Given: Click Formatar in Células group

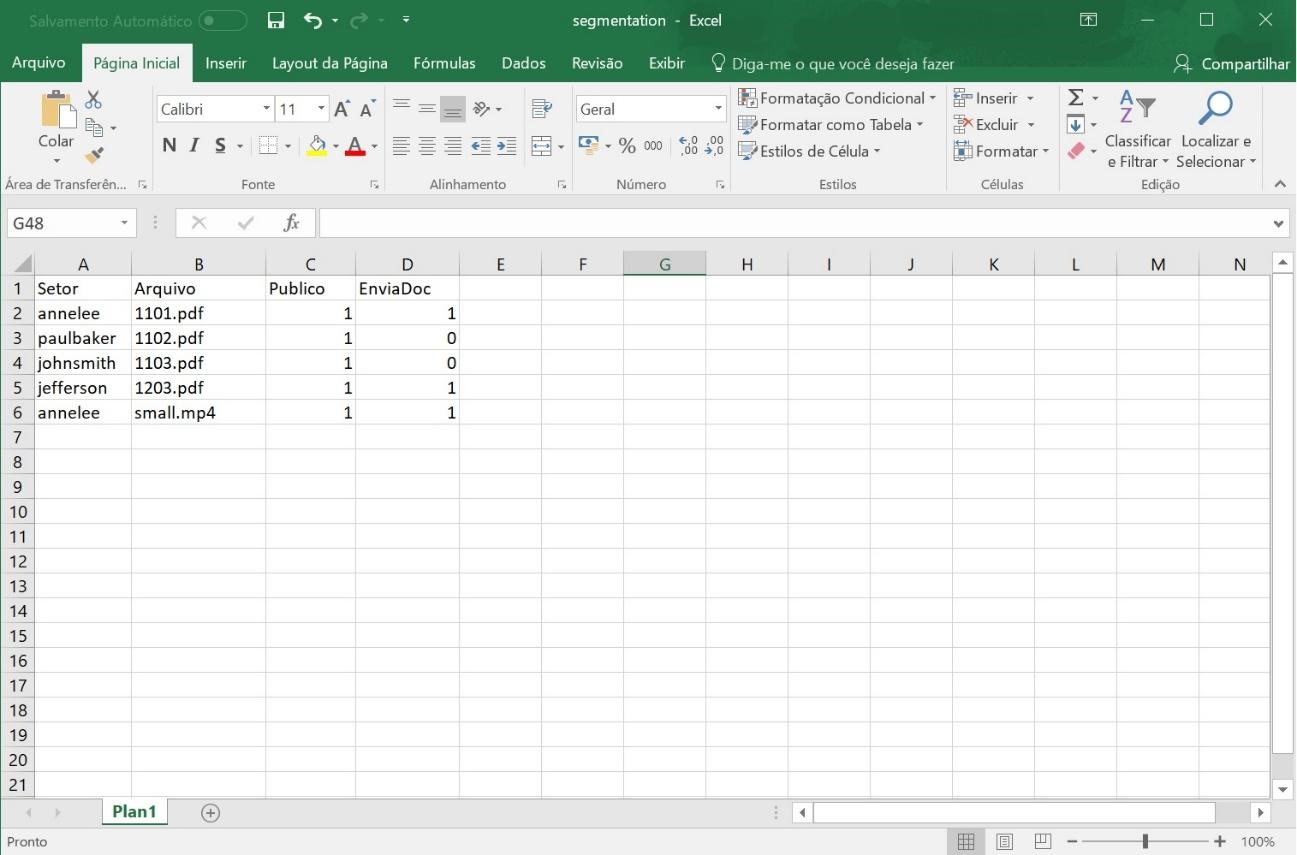Looking at the screenshot, I should pos(1002,151).
